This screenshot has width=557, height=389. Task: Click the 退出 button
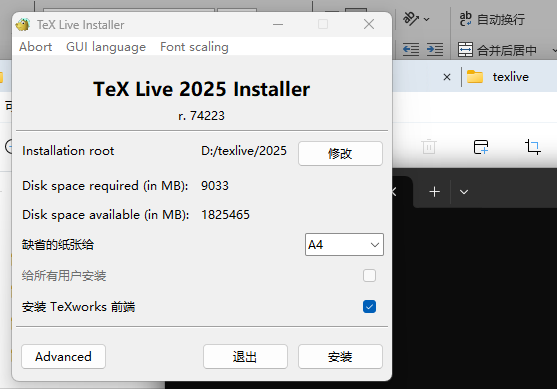(x=245, y=356)
